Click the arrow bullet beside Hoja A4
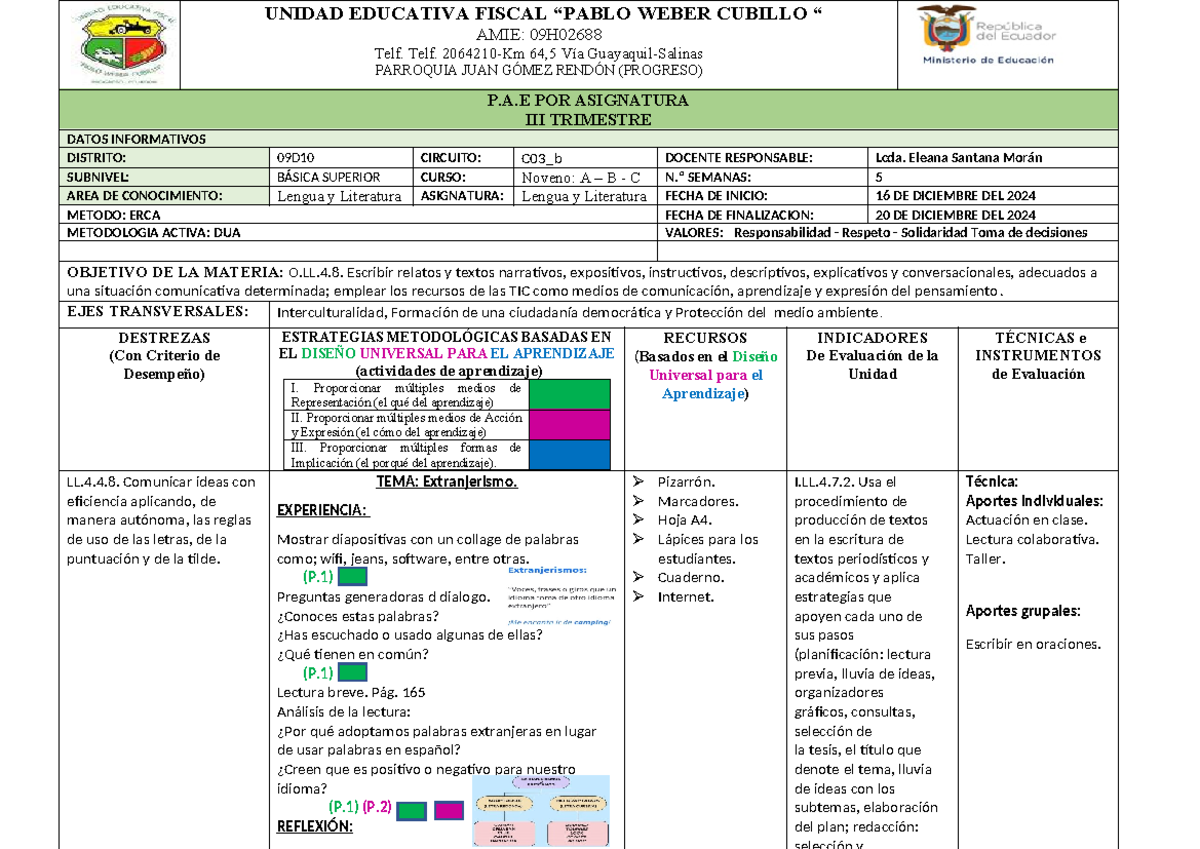This screenshot has width=1200, height=849. [640, 520]
